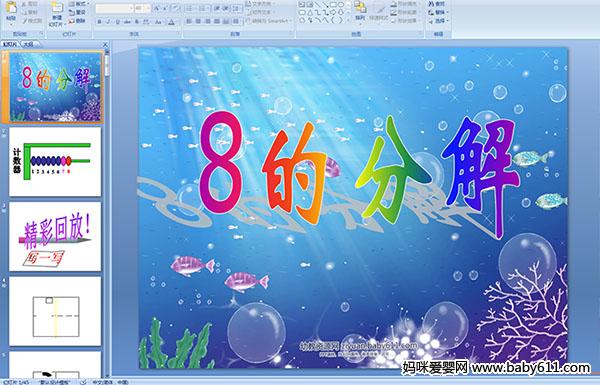Select the oval shape in the shapes gallery
The width and height of the screenshot is (600, 385).
point(342,5)
